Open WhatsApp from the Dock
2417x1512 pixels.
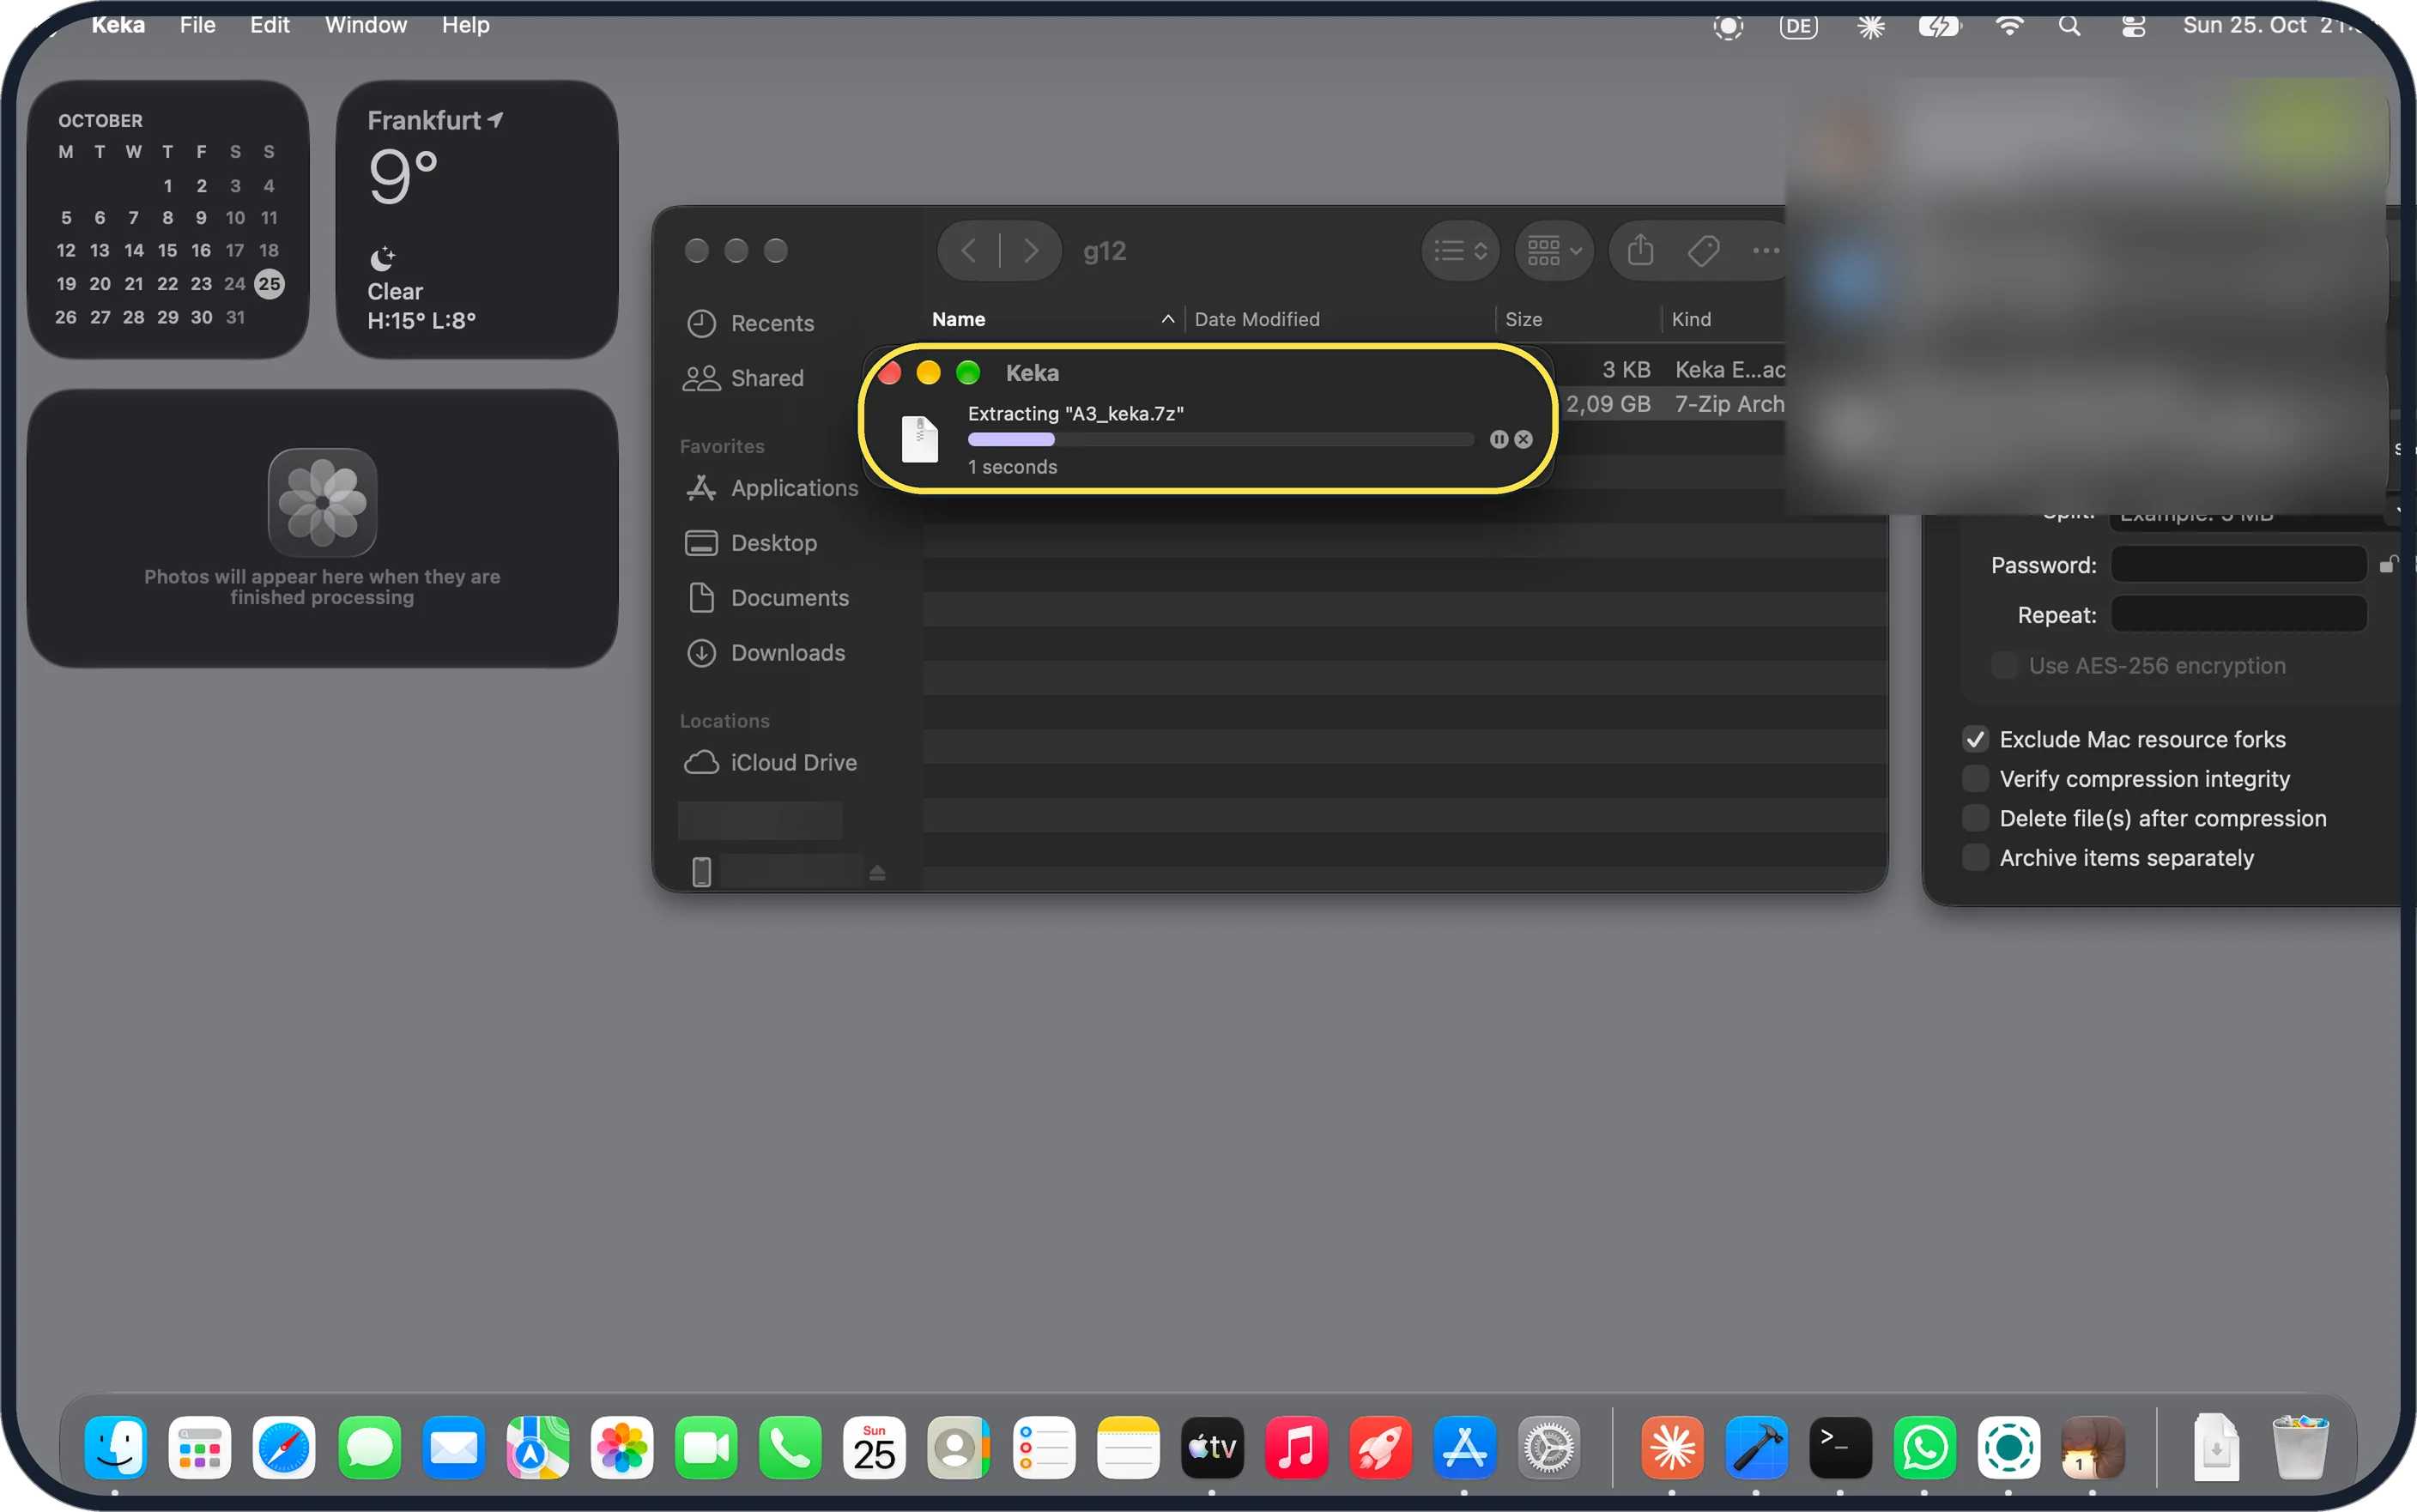point(1924,1447)
